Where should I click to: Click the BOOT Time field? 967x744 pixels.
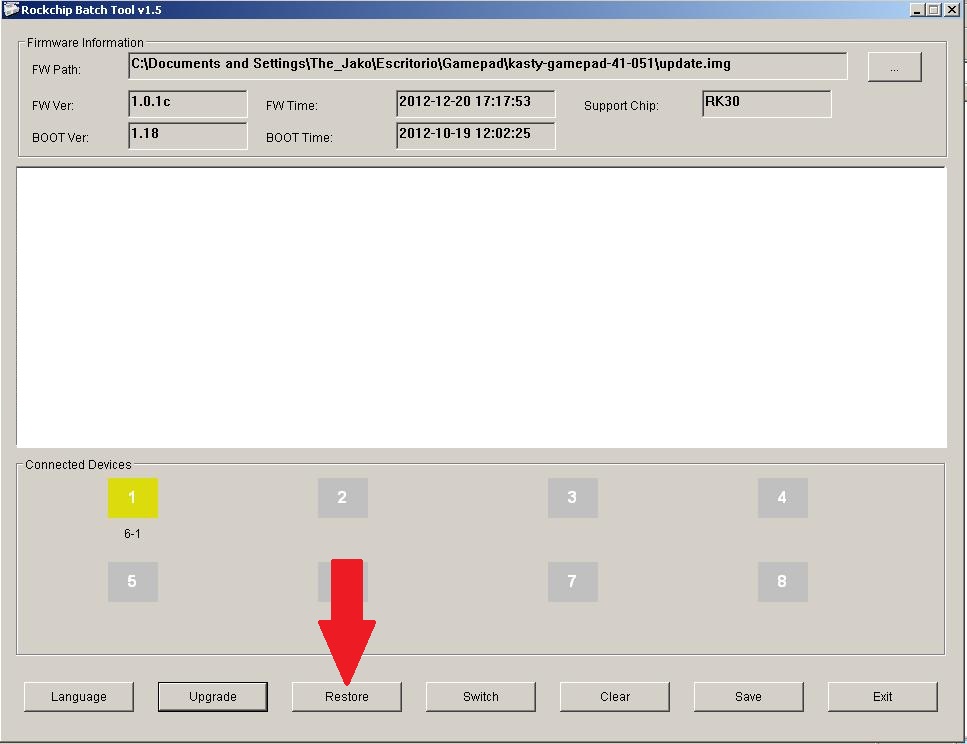tap(475, 136)
